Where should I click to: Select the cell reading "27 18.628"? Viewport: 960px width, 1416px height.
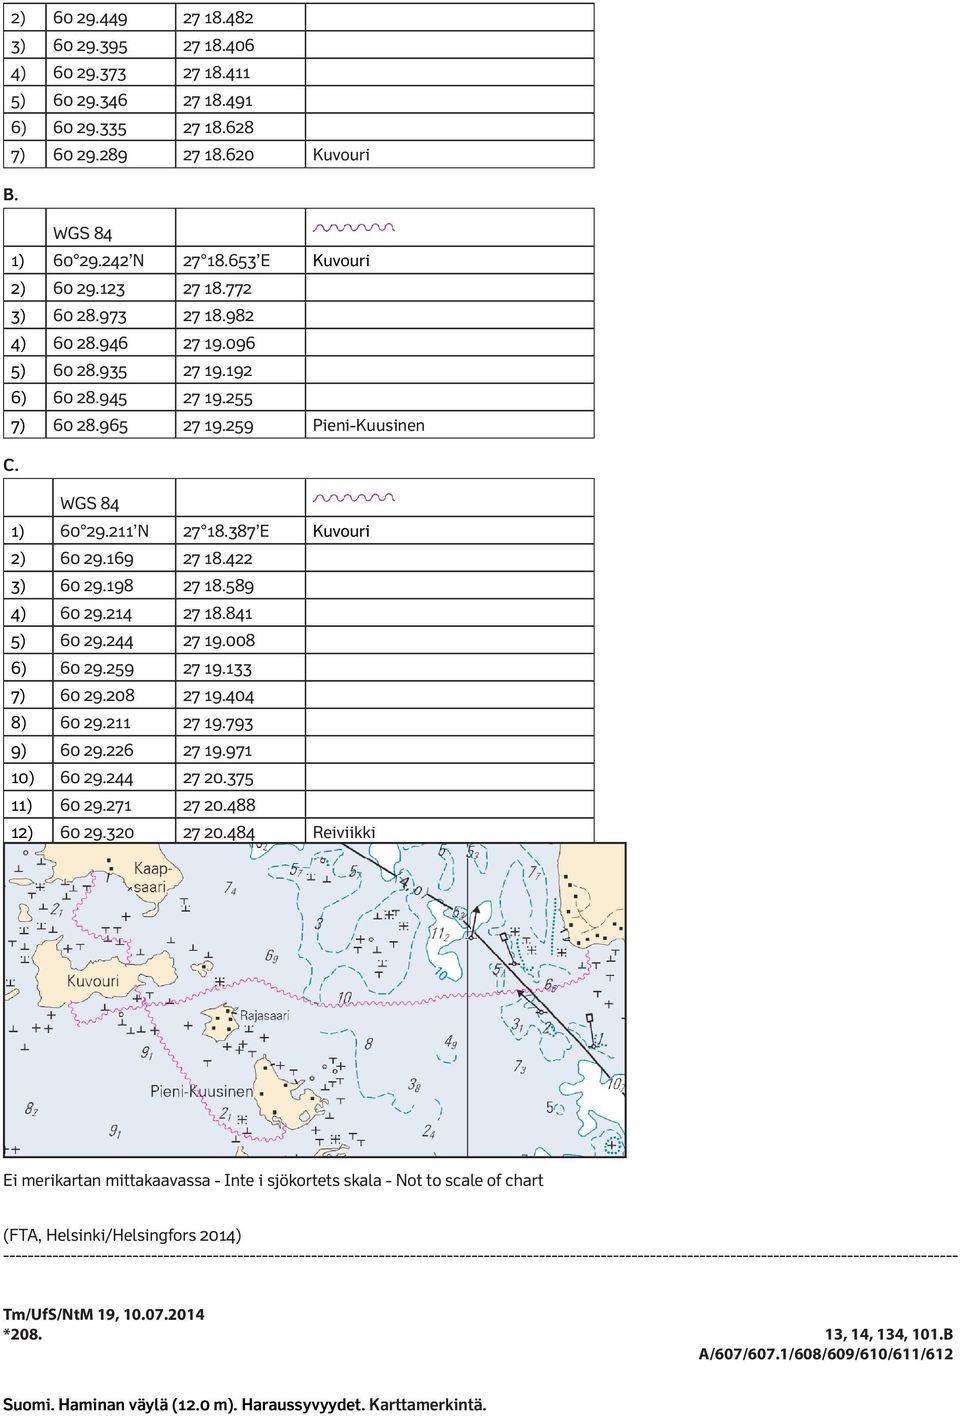(218, 127)
